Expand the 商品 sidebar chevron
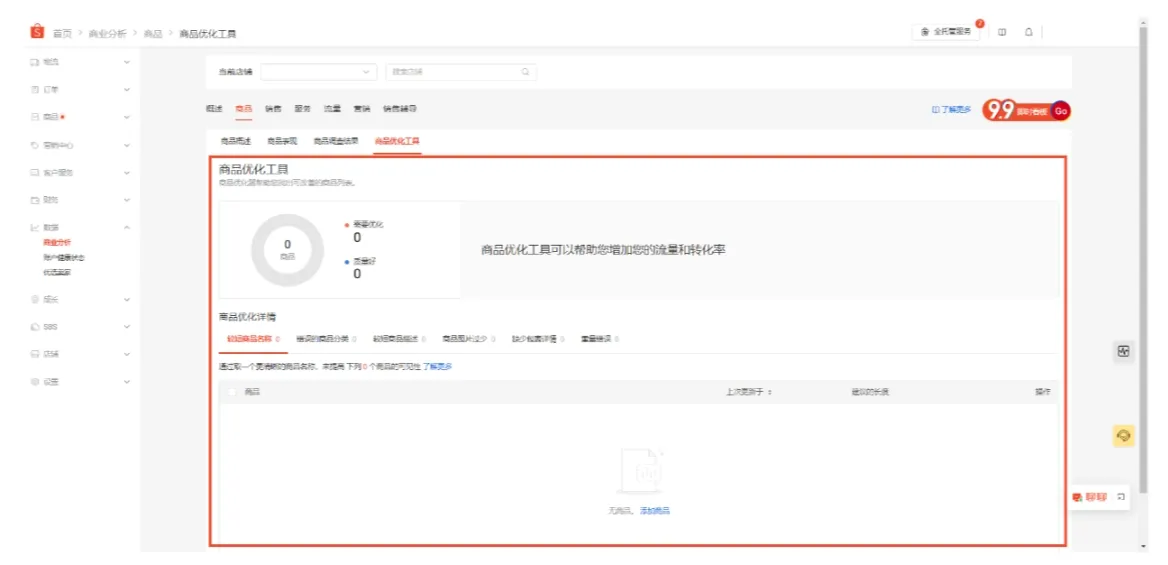1168x565 pixels. pyautogui.click(x=127, y=117)
